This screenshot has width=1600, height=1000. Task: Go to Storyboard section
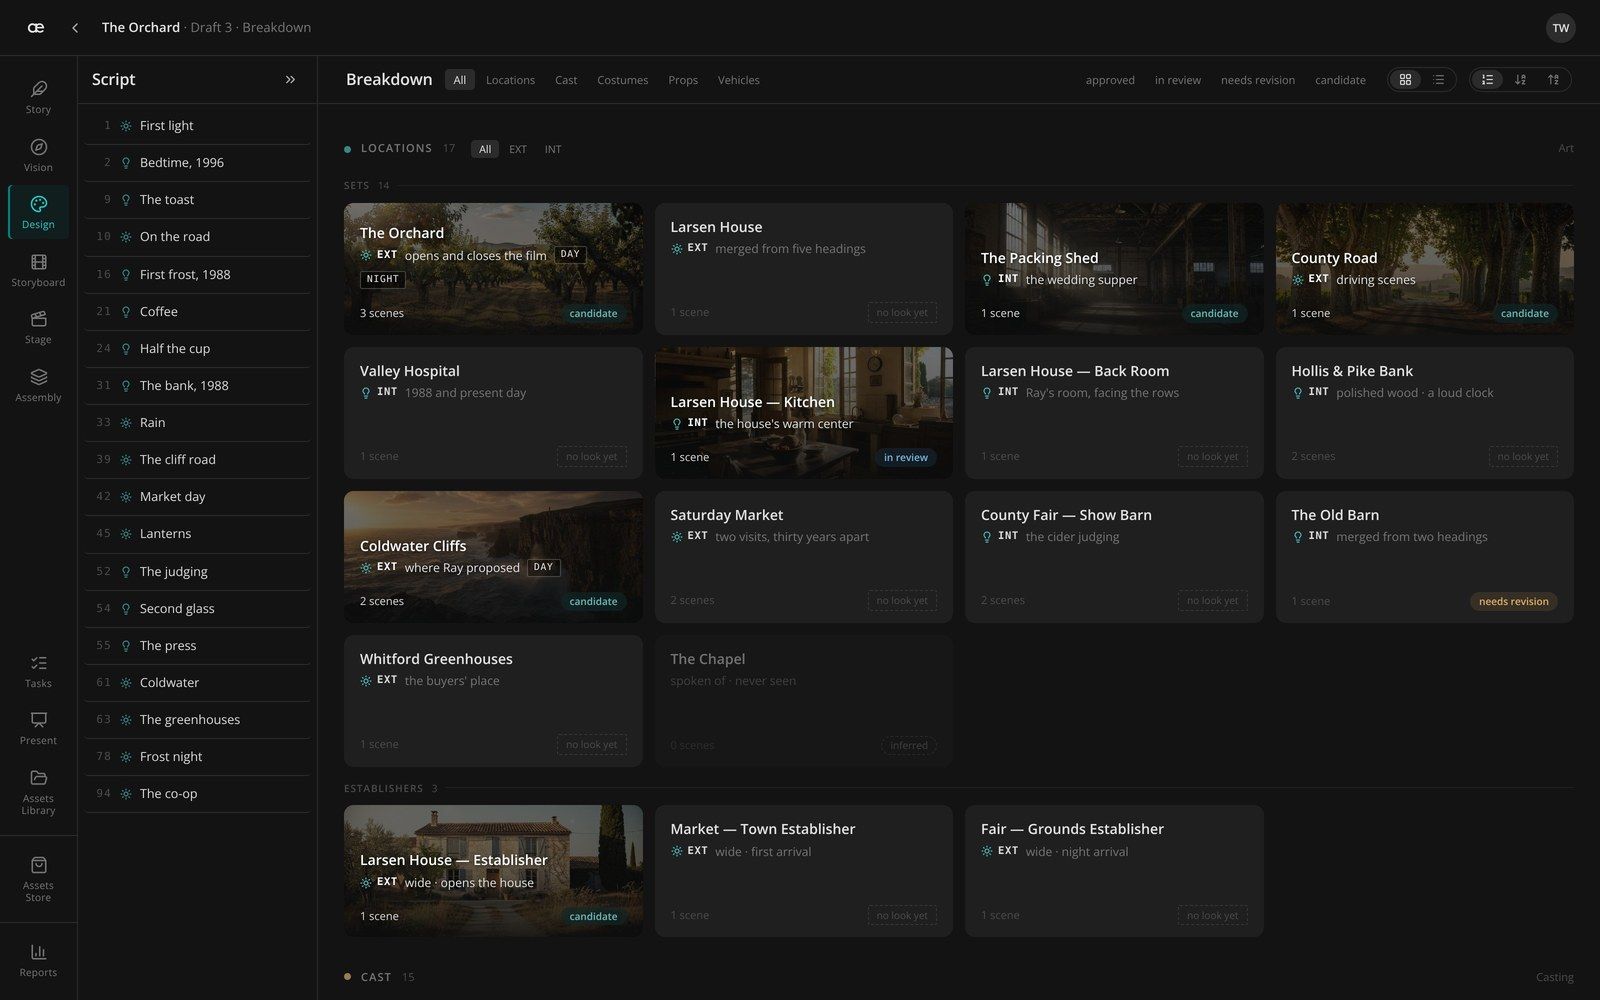38,270
